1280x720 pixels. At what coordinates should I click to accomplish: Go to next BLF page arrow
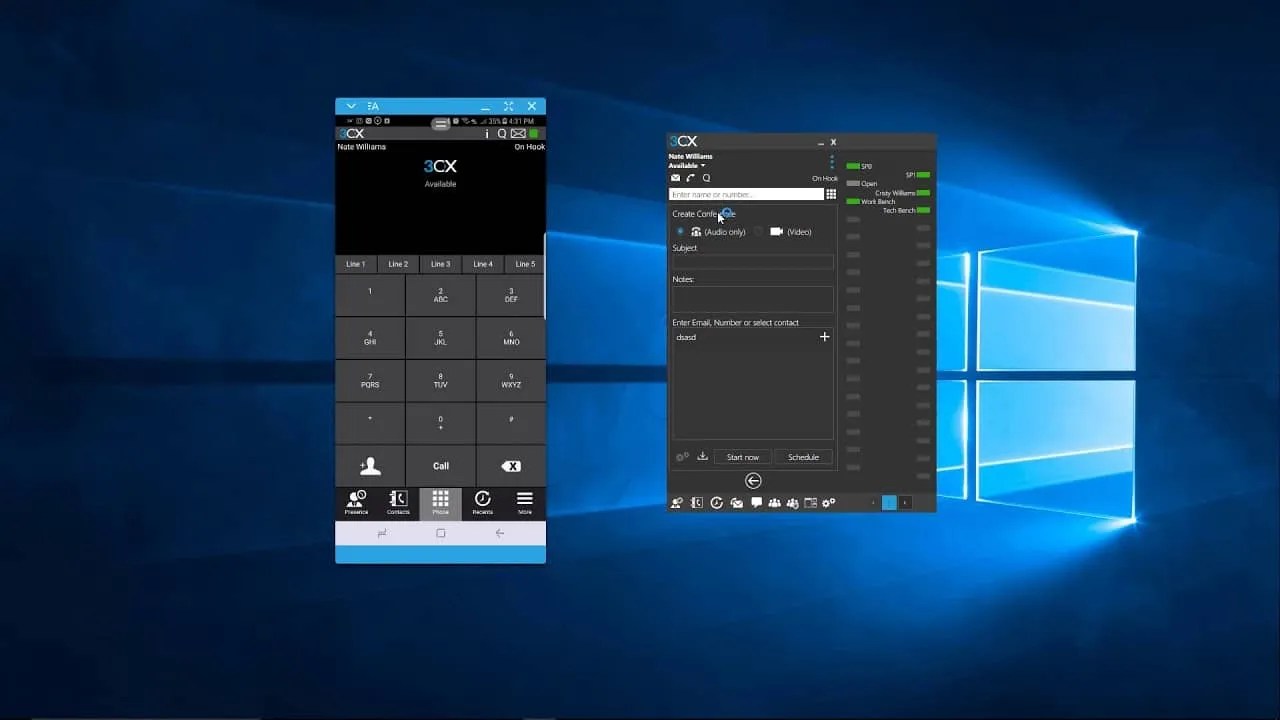905,503
